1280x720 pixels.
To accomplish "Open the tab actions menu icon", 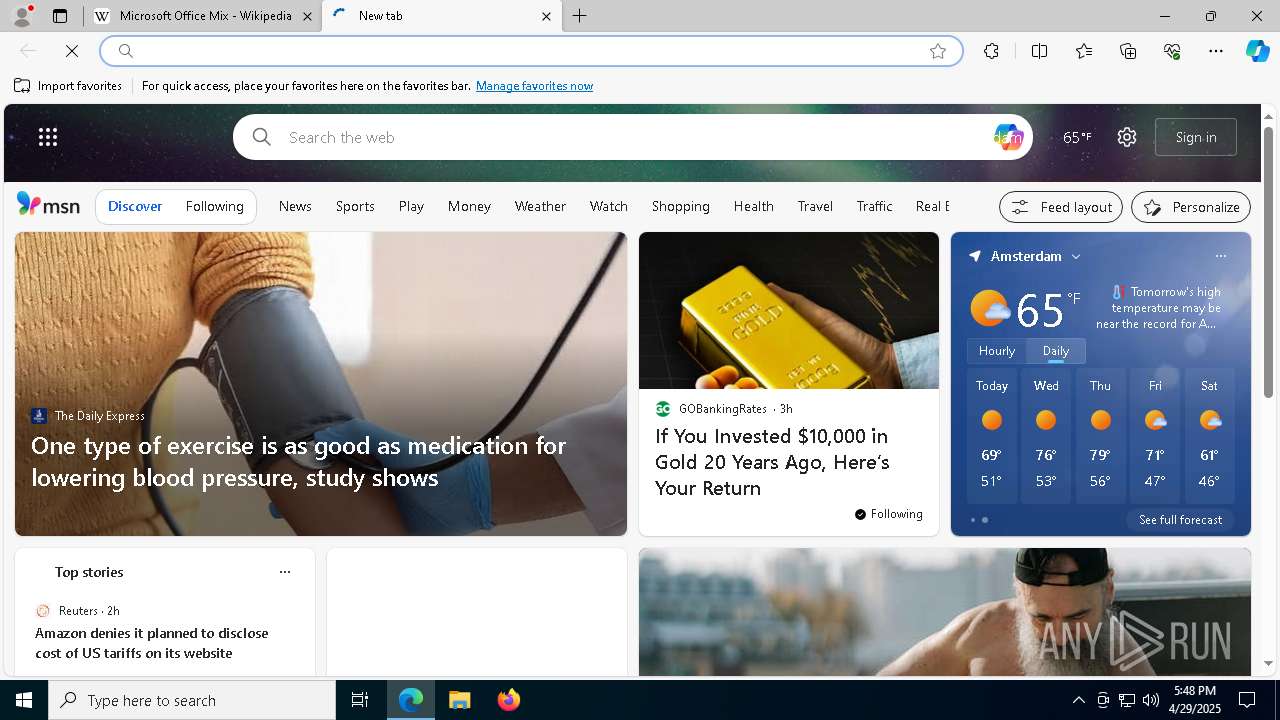I will [x=60, y=16].
